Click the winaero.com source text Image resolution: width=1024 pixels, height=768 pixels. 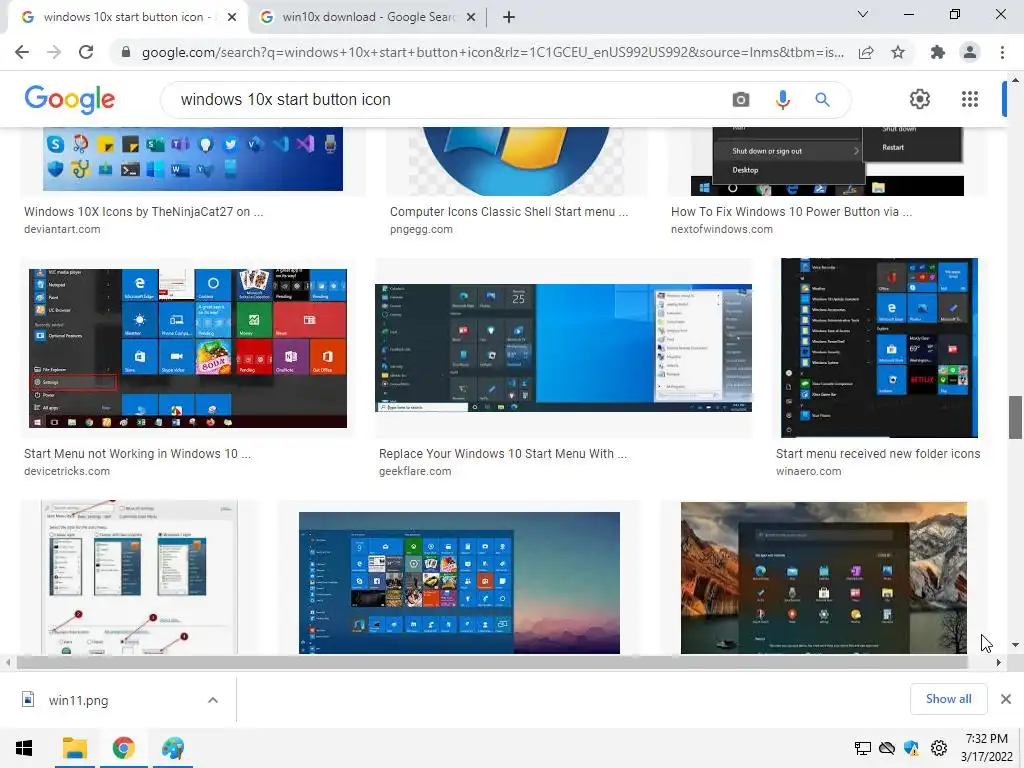tap(808, 471)
